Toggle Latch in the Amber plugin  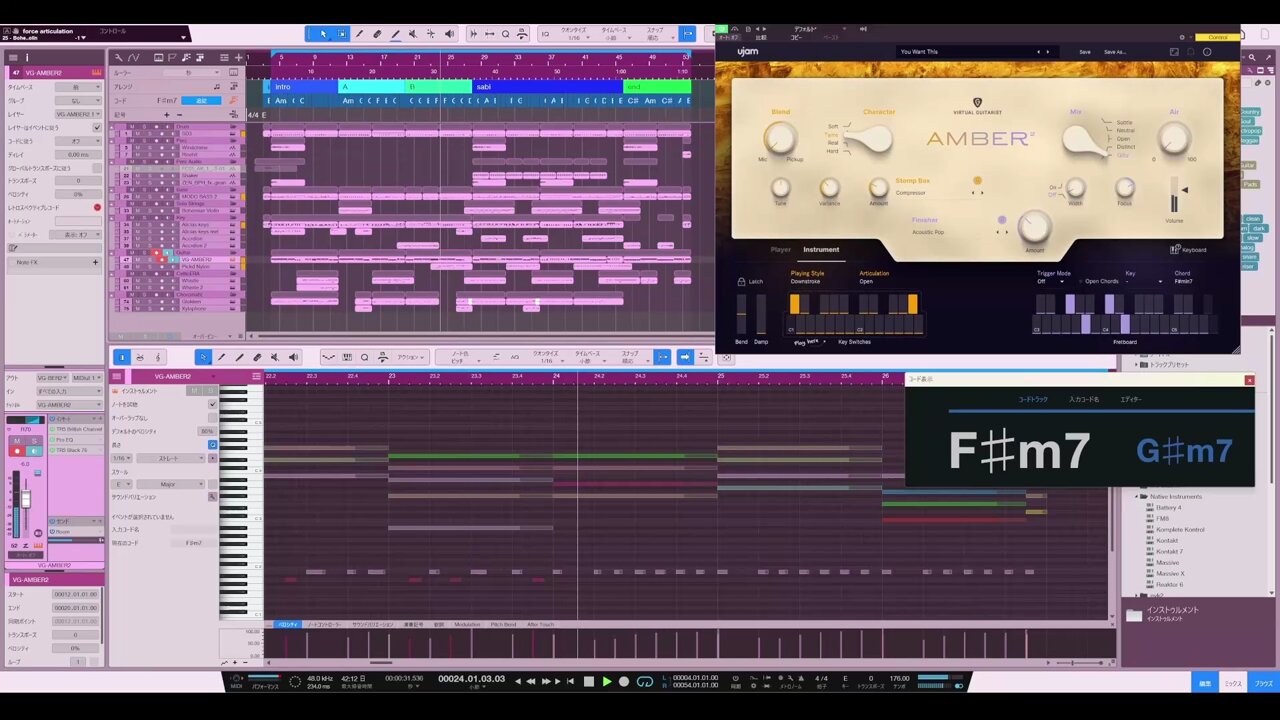coord(749,281)
